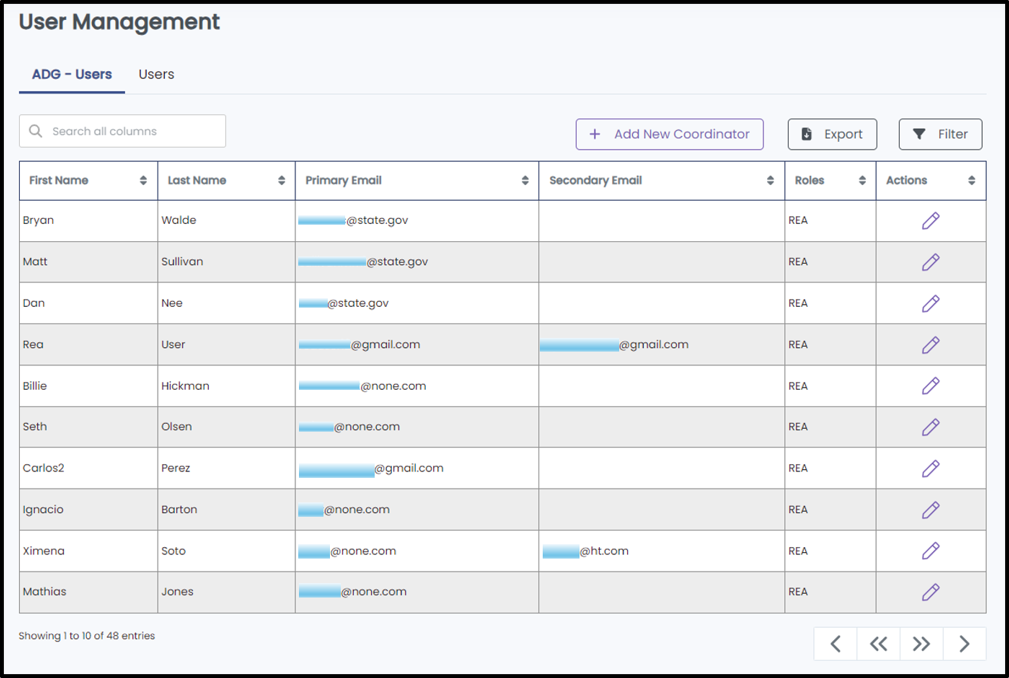Image resolution: width=1009 pixels, height=678 pixels.
Task: Select the Sullivan last name cell
Action: click(x=227, y=262)
